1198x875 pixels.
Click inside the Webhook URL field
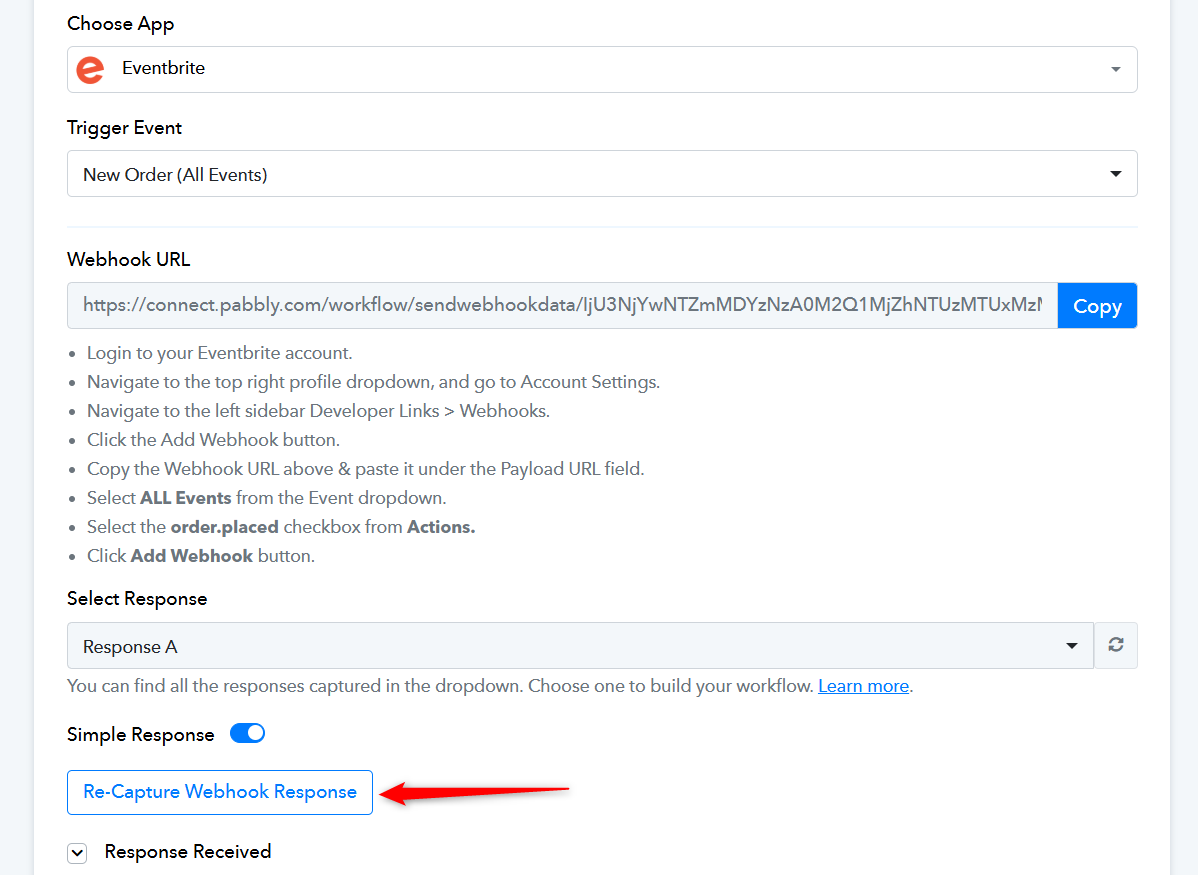point(562,306)
